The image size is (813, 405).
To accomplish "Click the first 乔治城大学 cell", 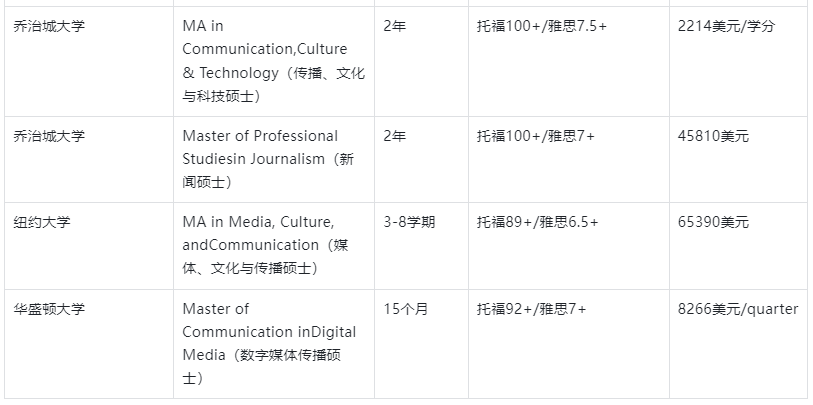I will tap(50, 26).
